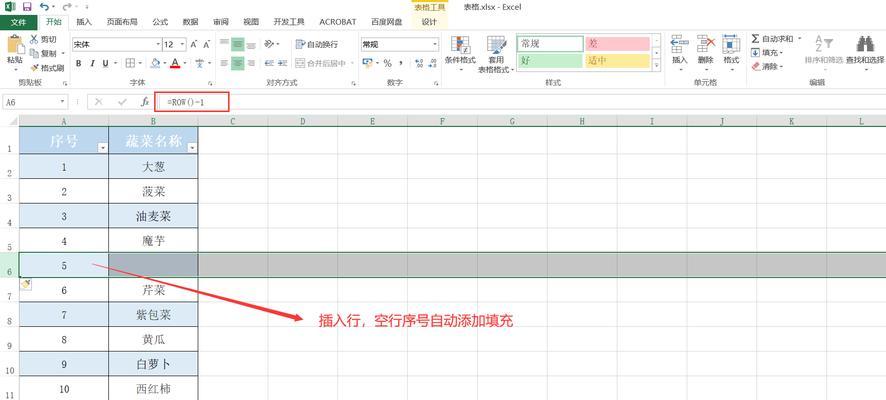Viewport: 886px width, 400px height.
Task: Switch to the Insert (插入) tab
Action: (x=84, y=22)
